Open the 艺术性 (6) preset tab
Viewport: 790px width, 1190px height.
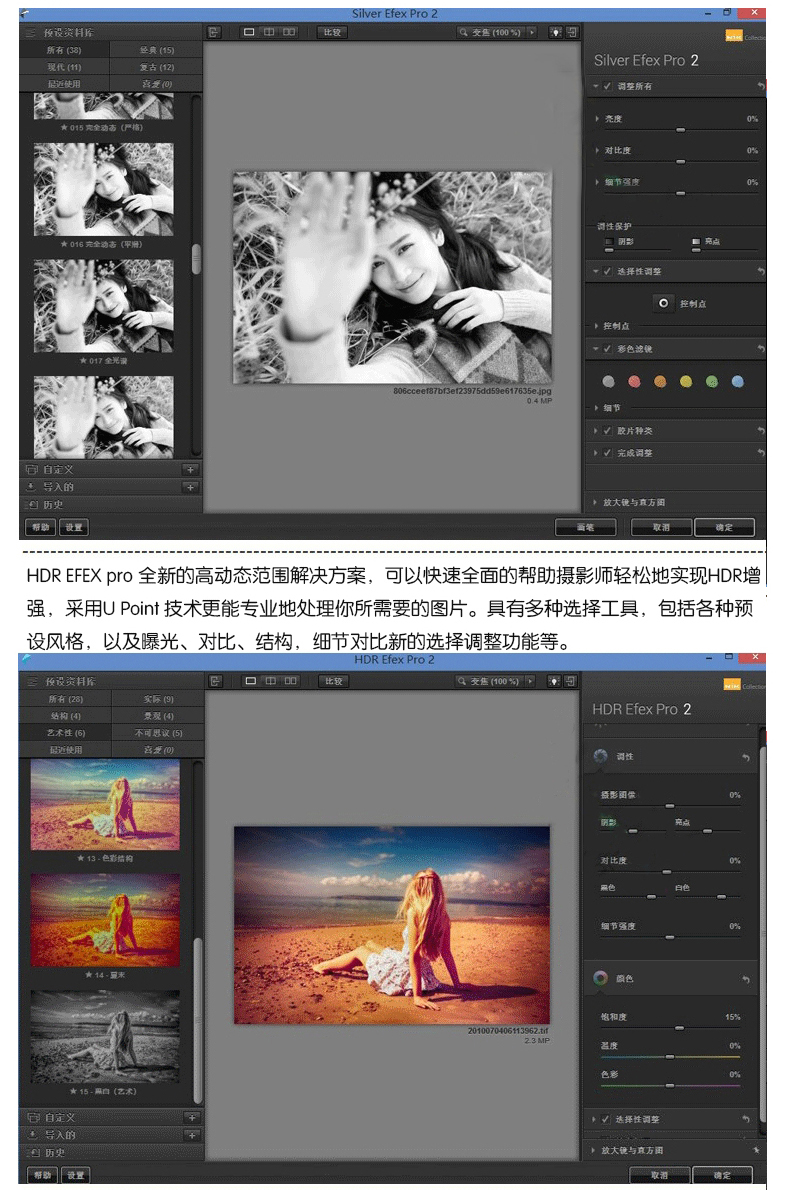tap(66, 733)
